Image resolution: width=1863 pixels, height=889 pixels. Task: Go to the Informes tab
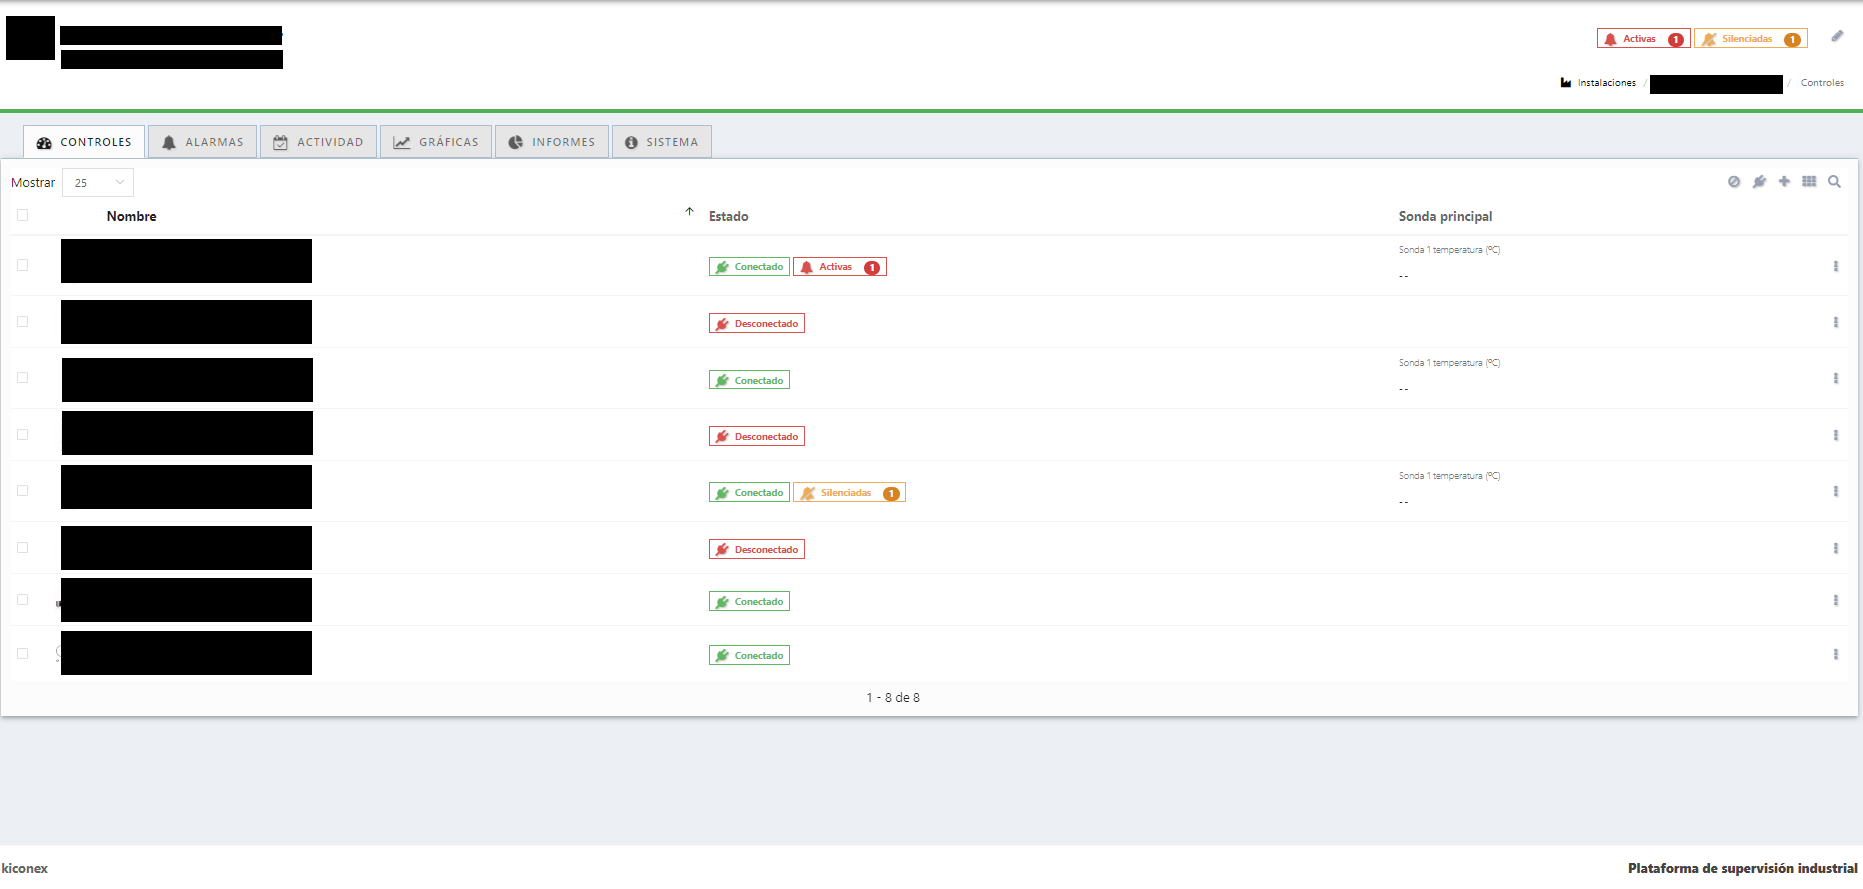[x=552, y=142]
